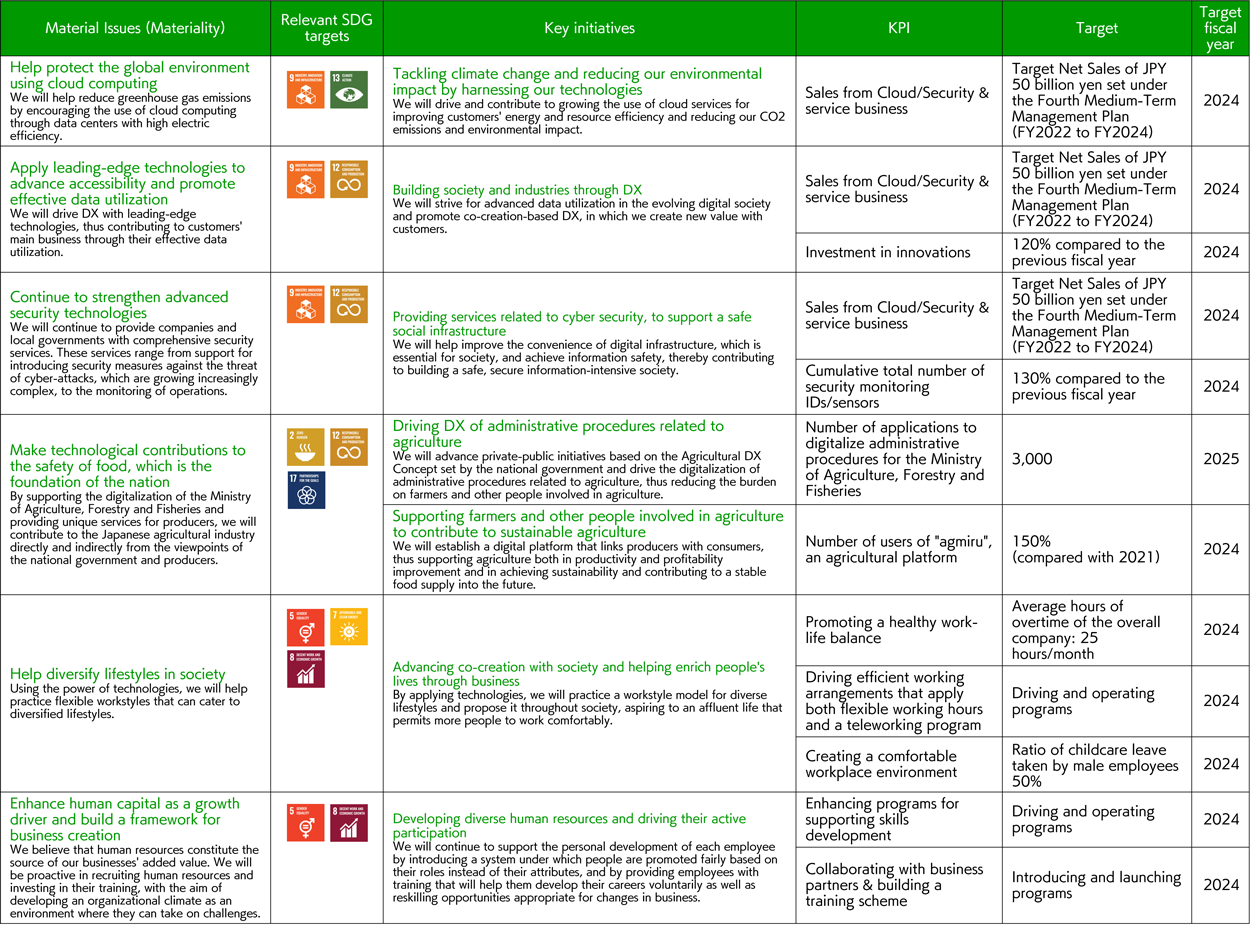
Task: Click SDG 12 icon in the safety of food row
Action: click(348, 447)
